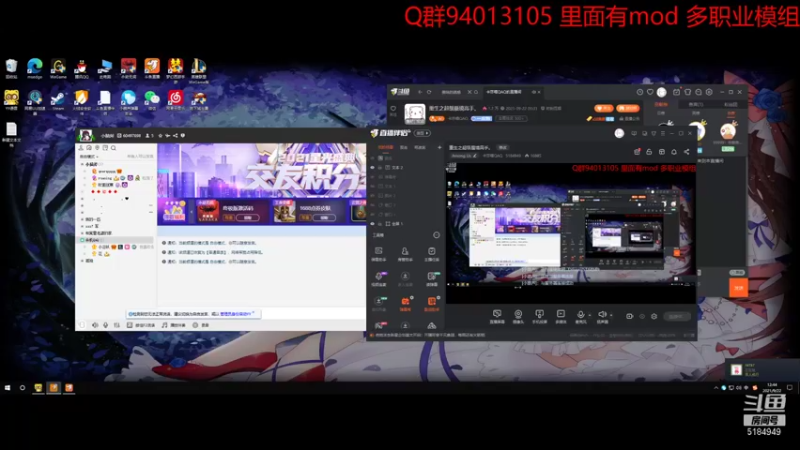Share the YY channel via the share icon
This screenshot has height=450, width=800.
coord(175,136)
